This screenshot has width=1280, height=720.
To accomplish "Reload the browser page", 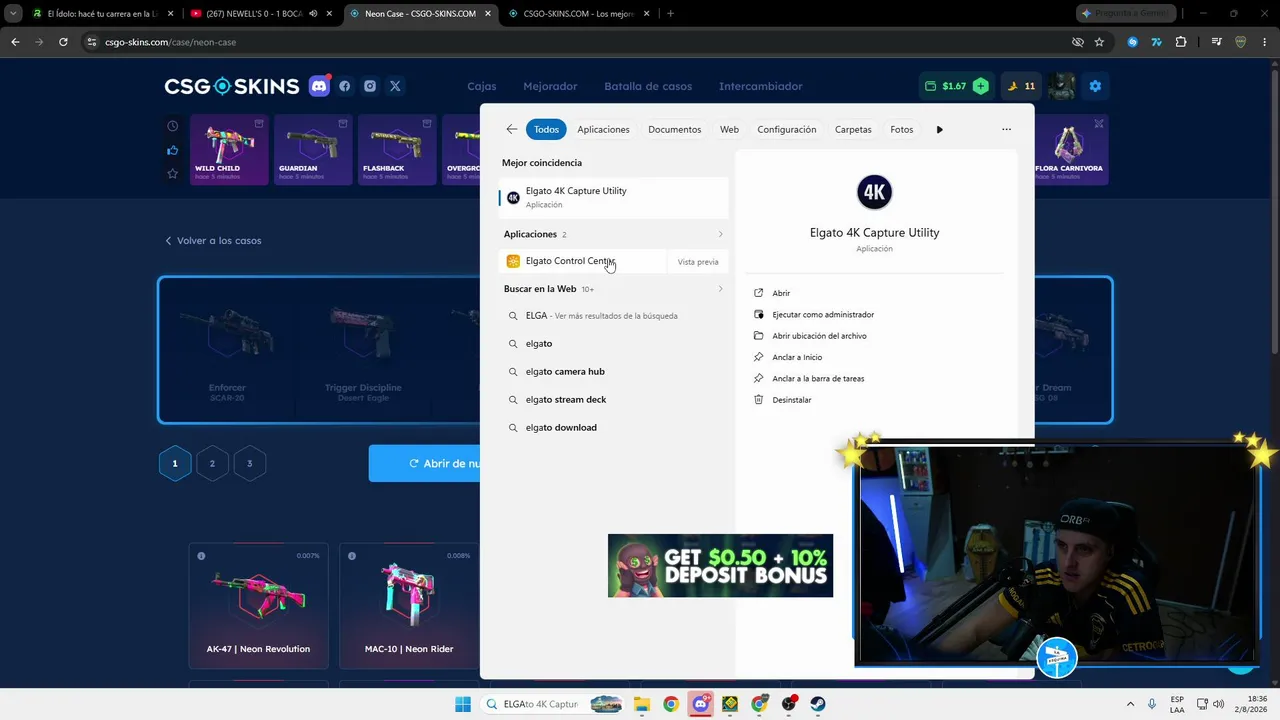I will [x=63, y=42].
